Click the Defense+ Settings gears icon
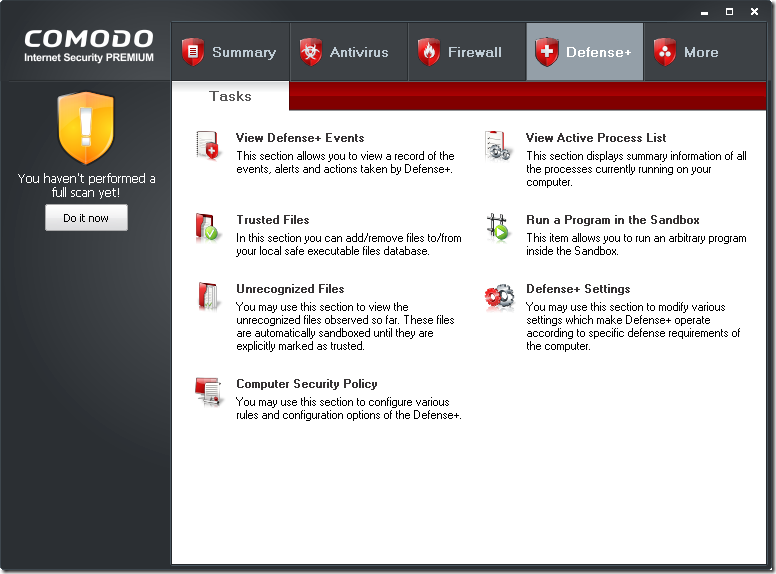Image resolution: width=776 pixels, height=574 pixels. click(499, 297)
